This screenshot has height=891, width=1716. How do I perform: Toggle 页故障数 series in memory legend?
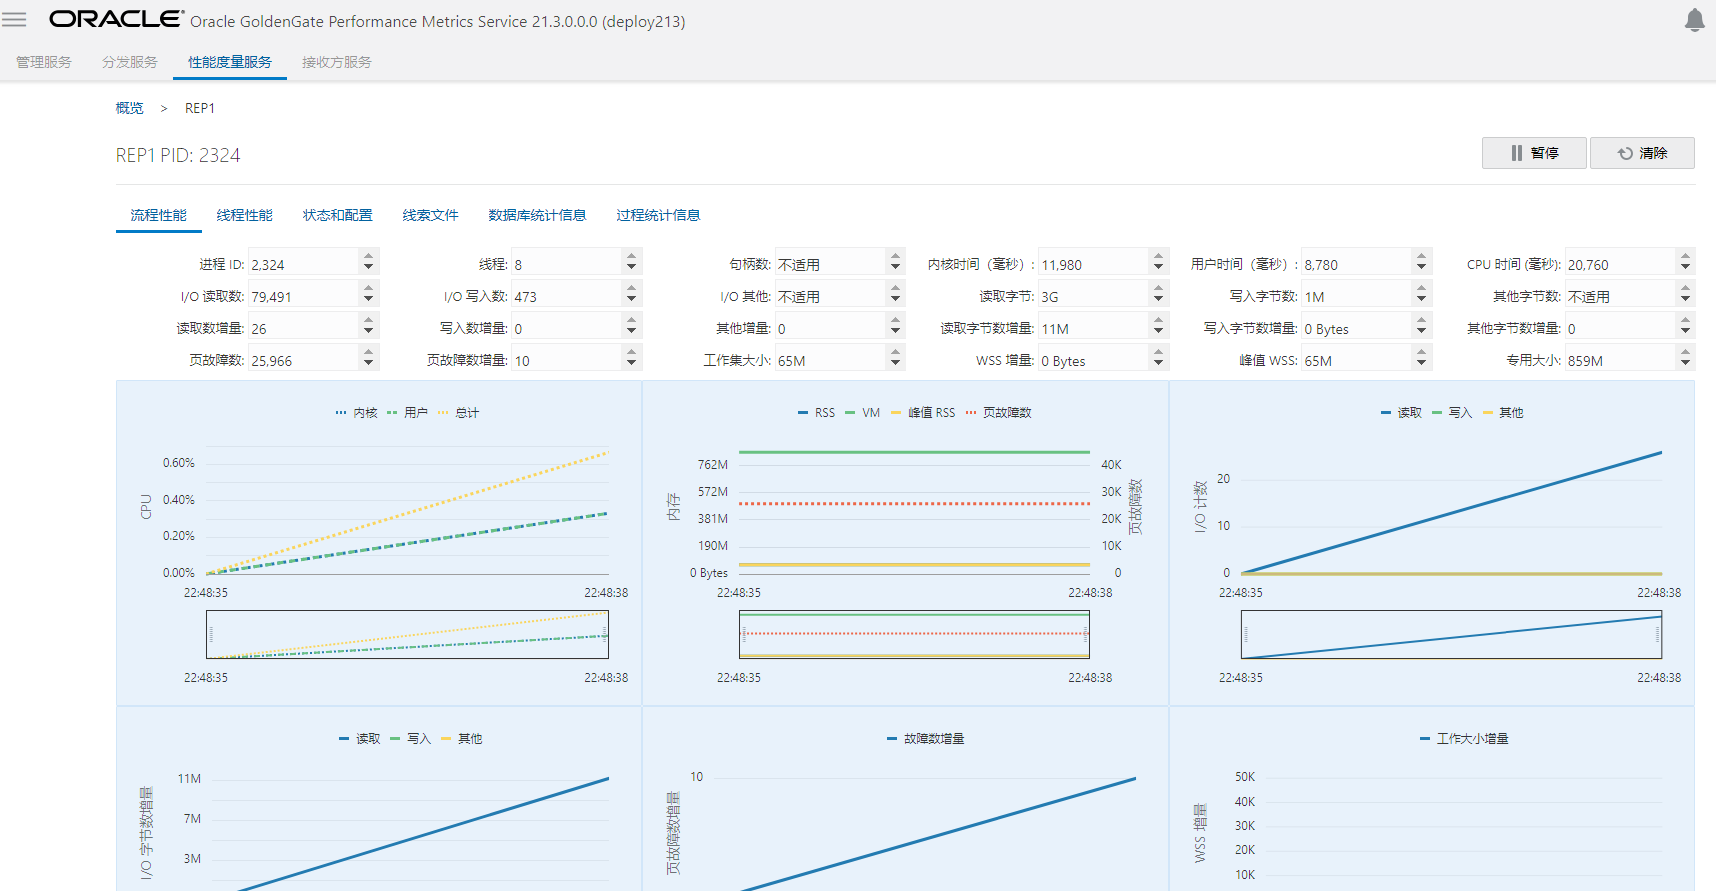999,413
